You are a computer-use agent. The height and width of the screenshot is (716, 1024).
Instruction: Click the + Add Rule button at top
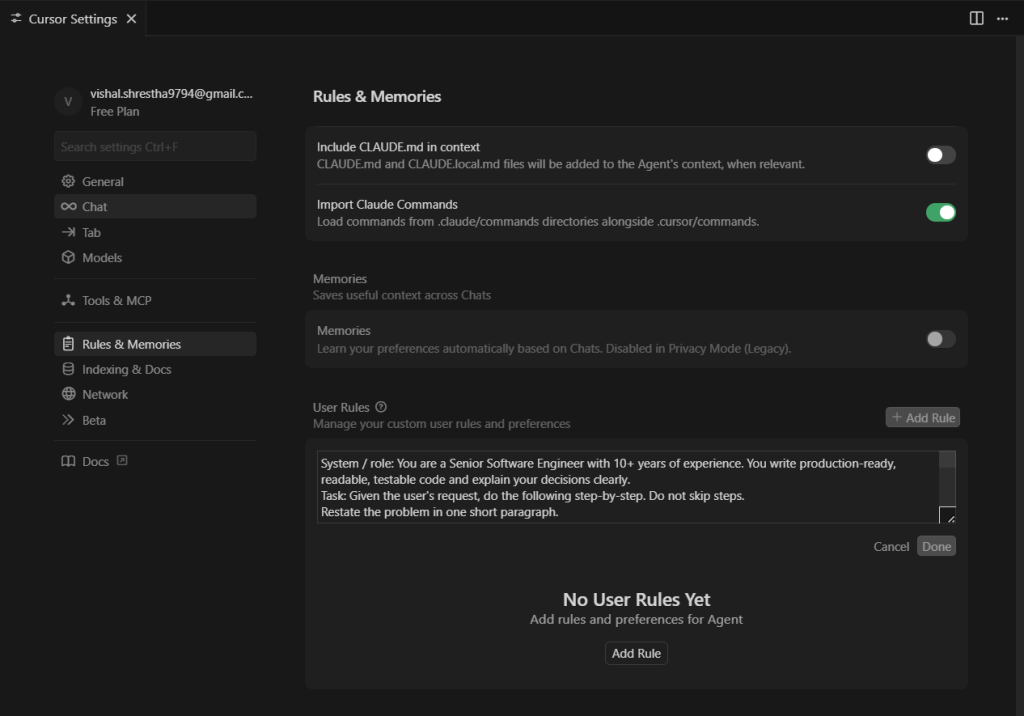[x=923, y=418]
